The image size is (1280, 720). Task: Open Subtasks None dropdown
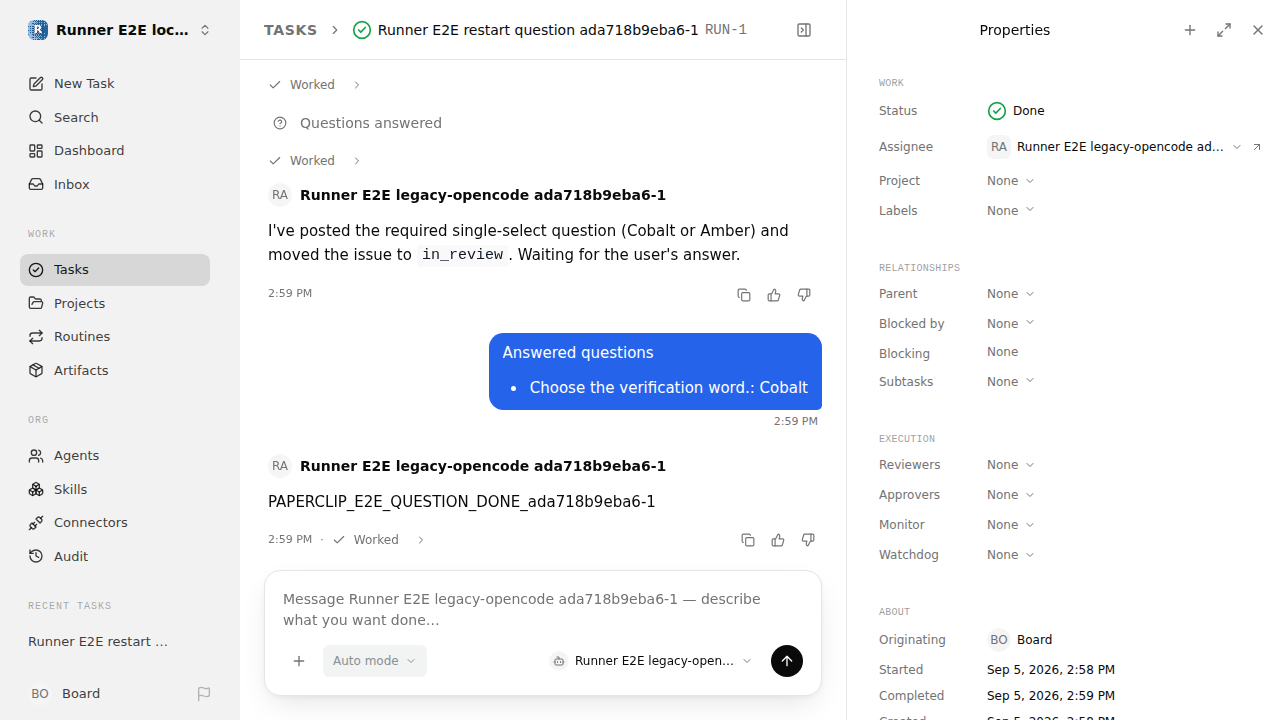coord(1011,382)
